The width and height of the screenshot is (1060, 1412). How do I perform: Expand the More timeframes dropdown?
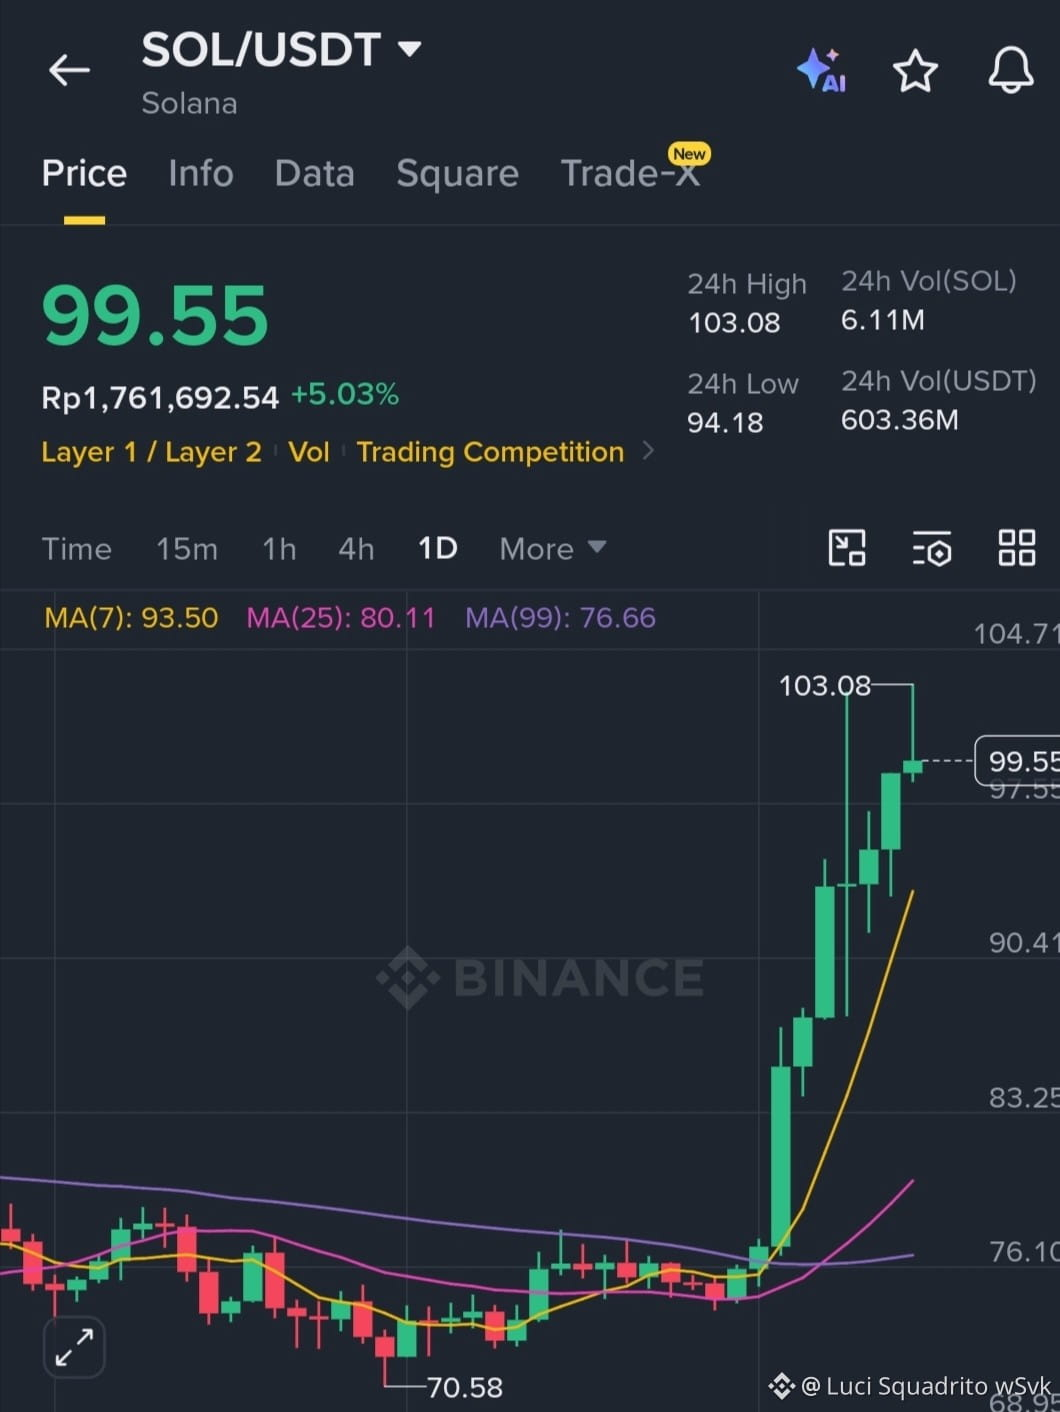(x=553, y=549)
